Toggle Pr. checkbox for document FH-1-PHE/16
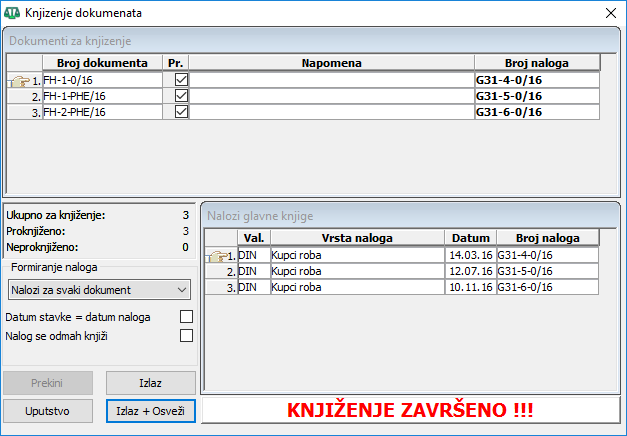 181,96
